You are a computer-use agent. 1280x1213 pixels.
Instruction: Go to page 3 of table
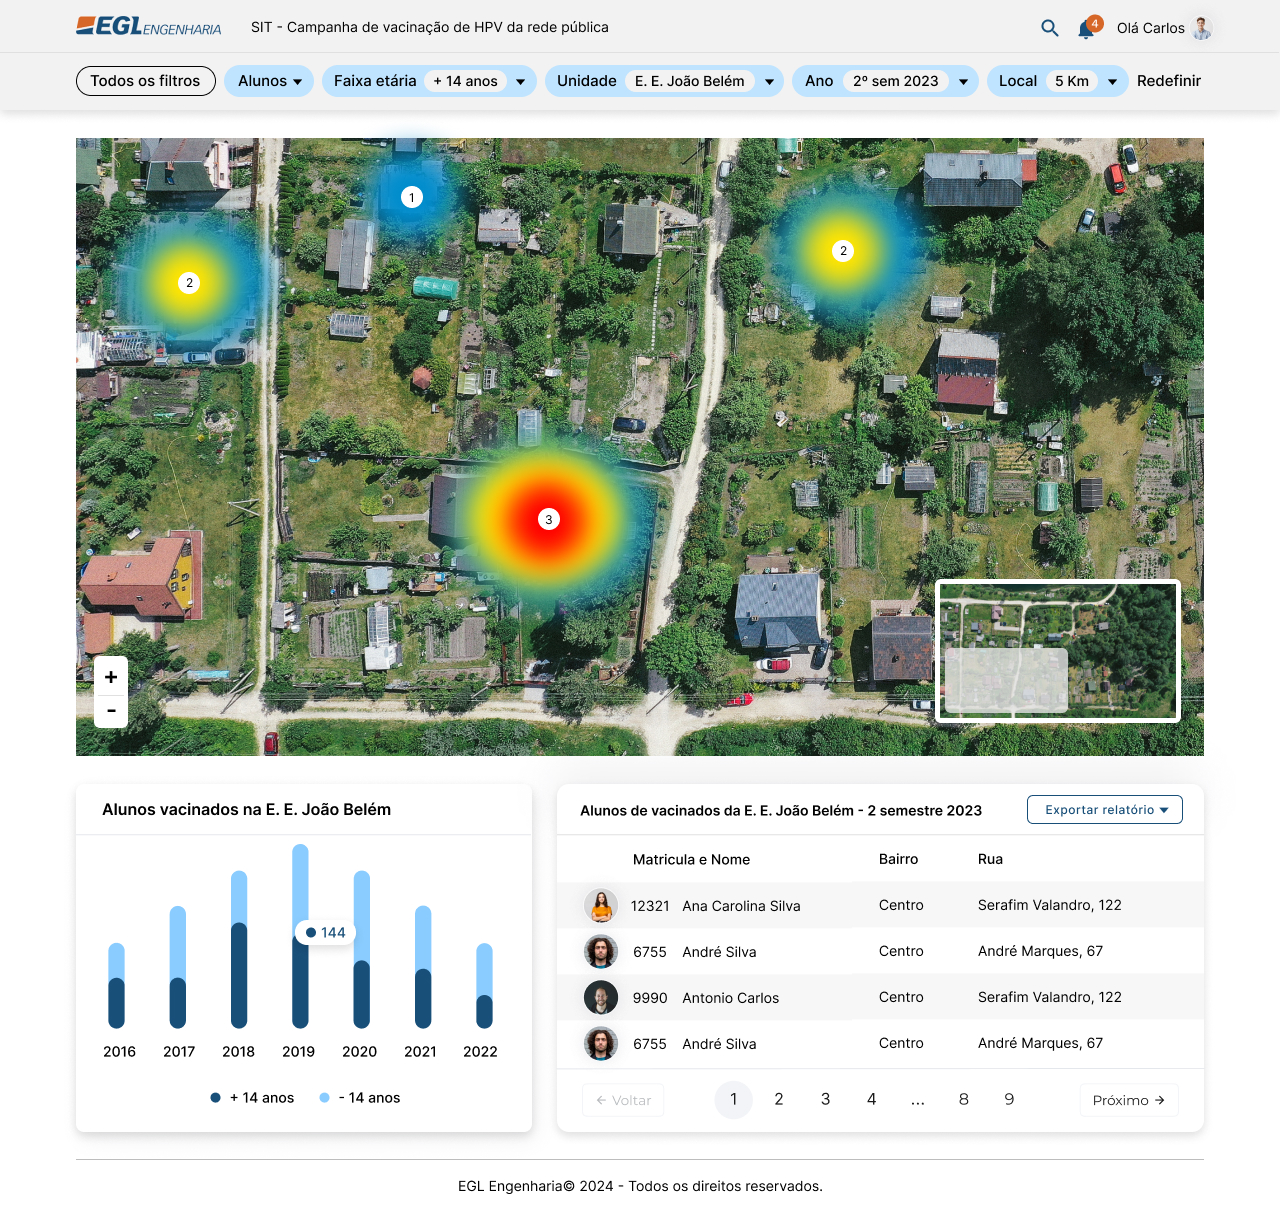pos(825,1099)
